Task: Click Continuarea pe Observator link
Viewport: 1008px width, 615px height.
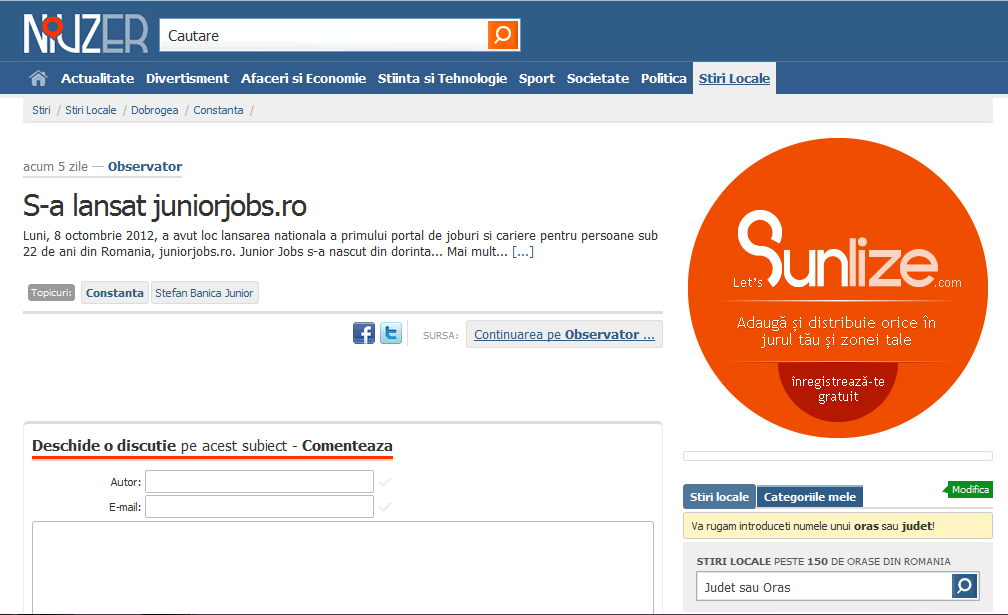Action: tap(564, 334)
